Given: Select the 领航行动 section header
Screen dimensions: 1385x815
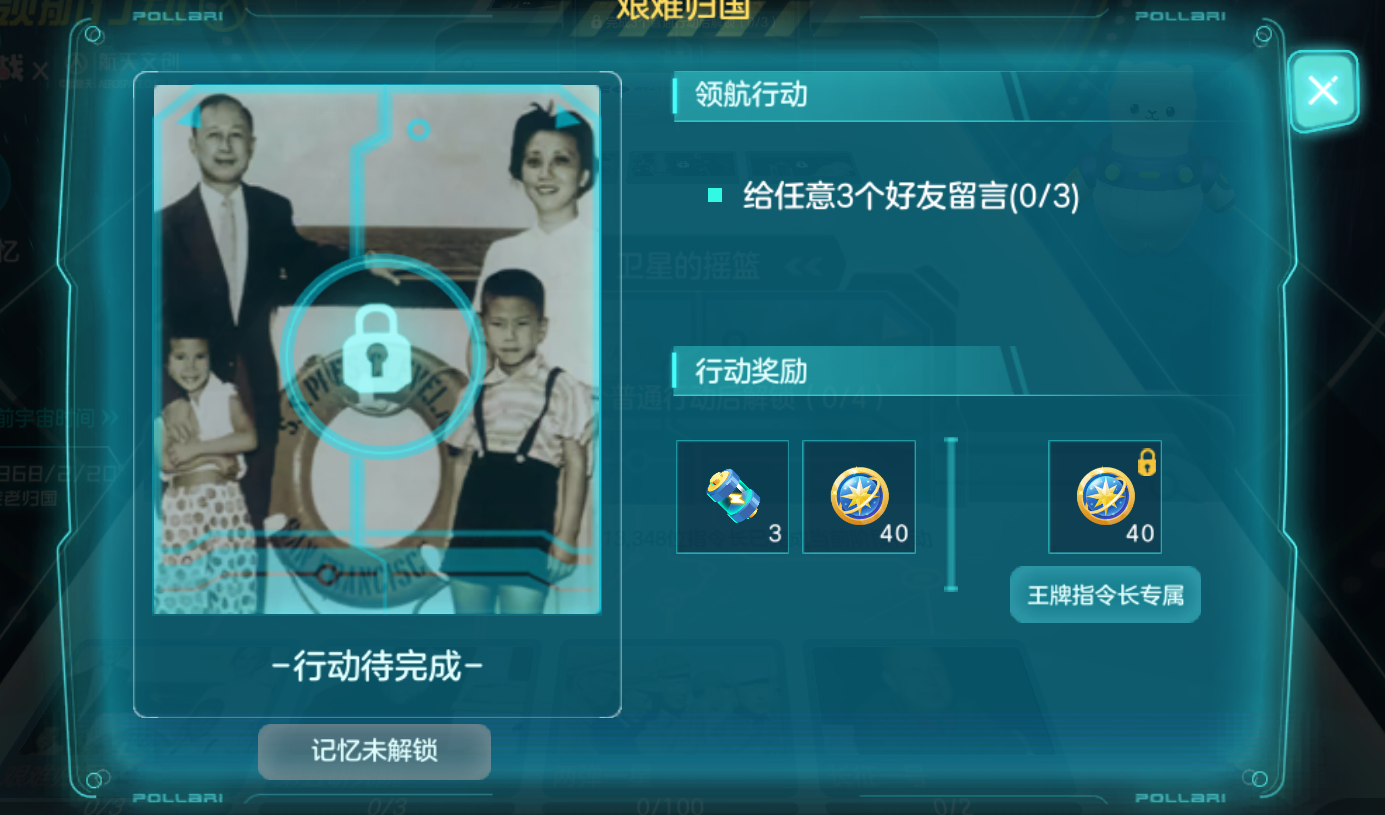Looking at the screenshot, I should pyautogui.click(x=752, y=95).
